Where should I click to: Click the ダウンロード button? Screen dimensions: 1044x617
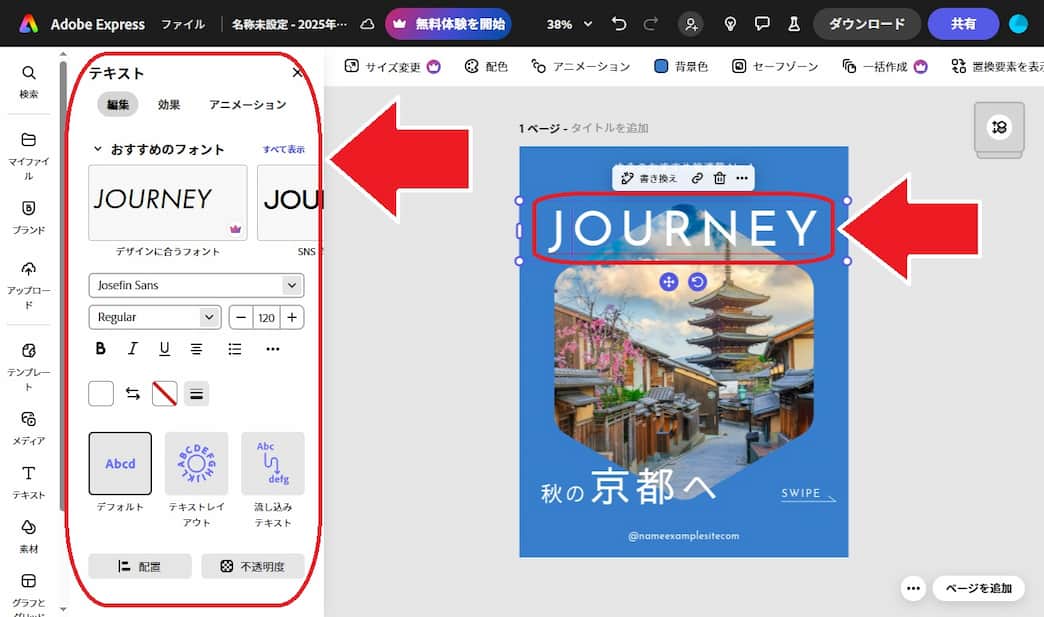(866, 22)
